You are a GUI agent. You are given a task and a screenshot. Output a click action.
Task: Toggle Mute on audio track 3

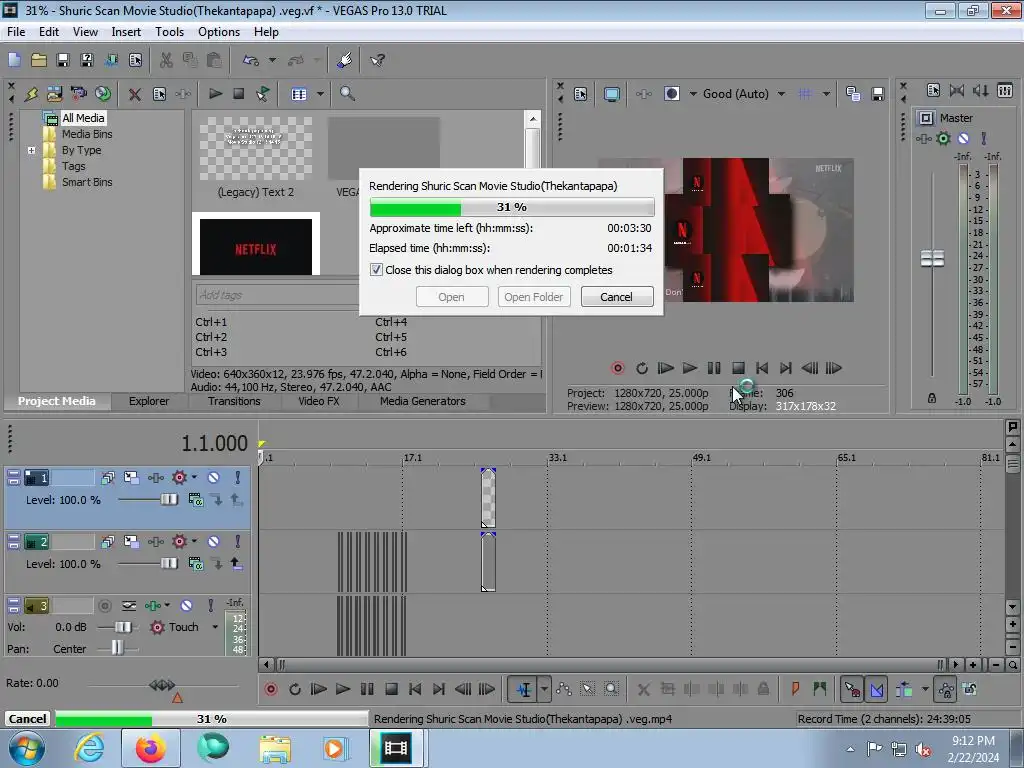pyautogui.click(x=186, y=605)
